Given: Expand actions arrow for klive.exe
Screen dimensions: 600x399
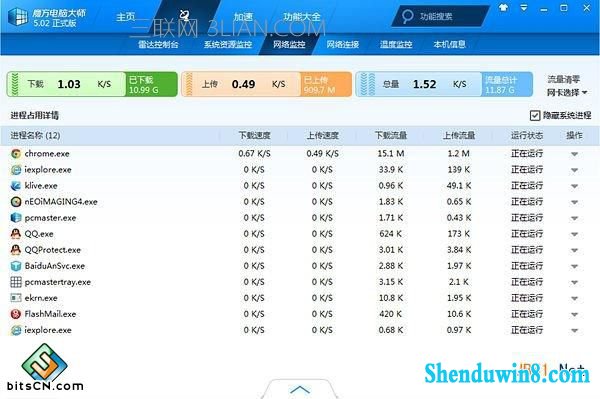Looking at the screenshot, I should pyautogui.click(x=574, y=186).
